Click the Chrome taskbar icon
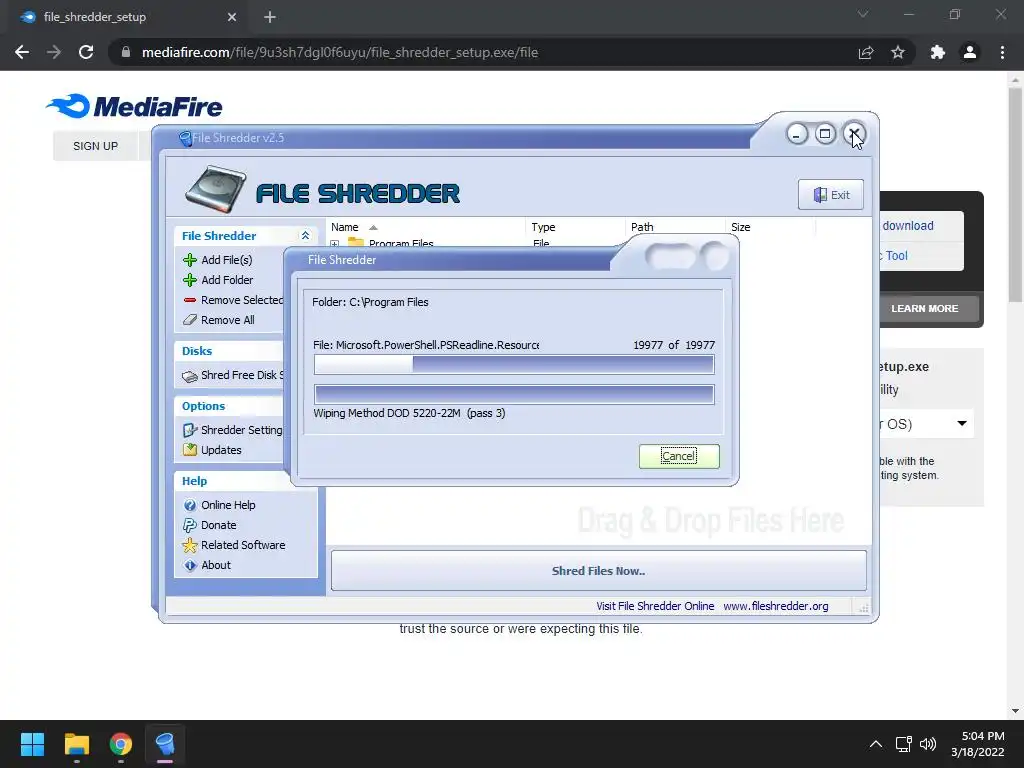This screenshot has height=768, width=1024. click(121, 744)
